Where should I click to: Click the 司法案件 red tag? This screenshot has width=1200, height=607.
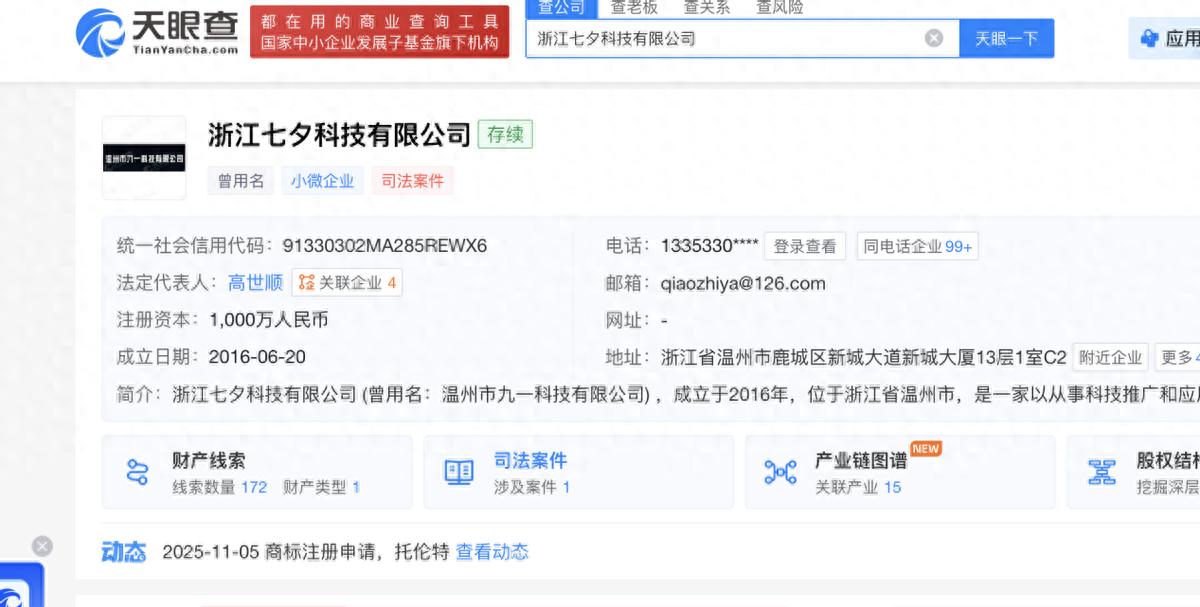tap(412, 181)
